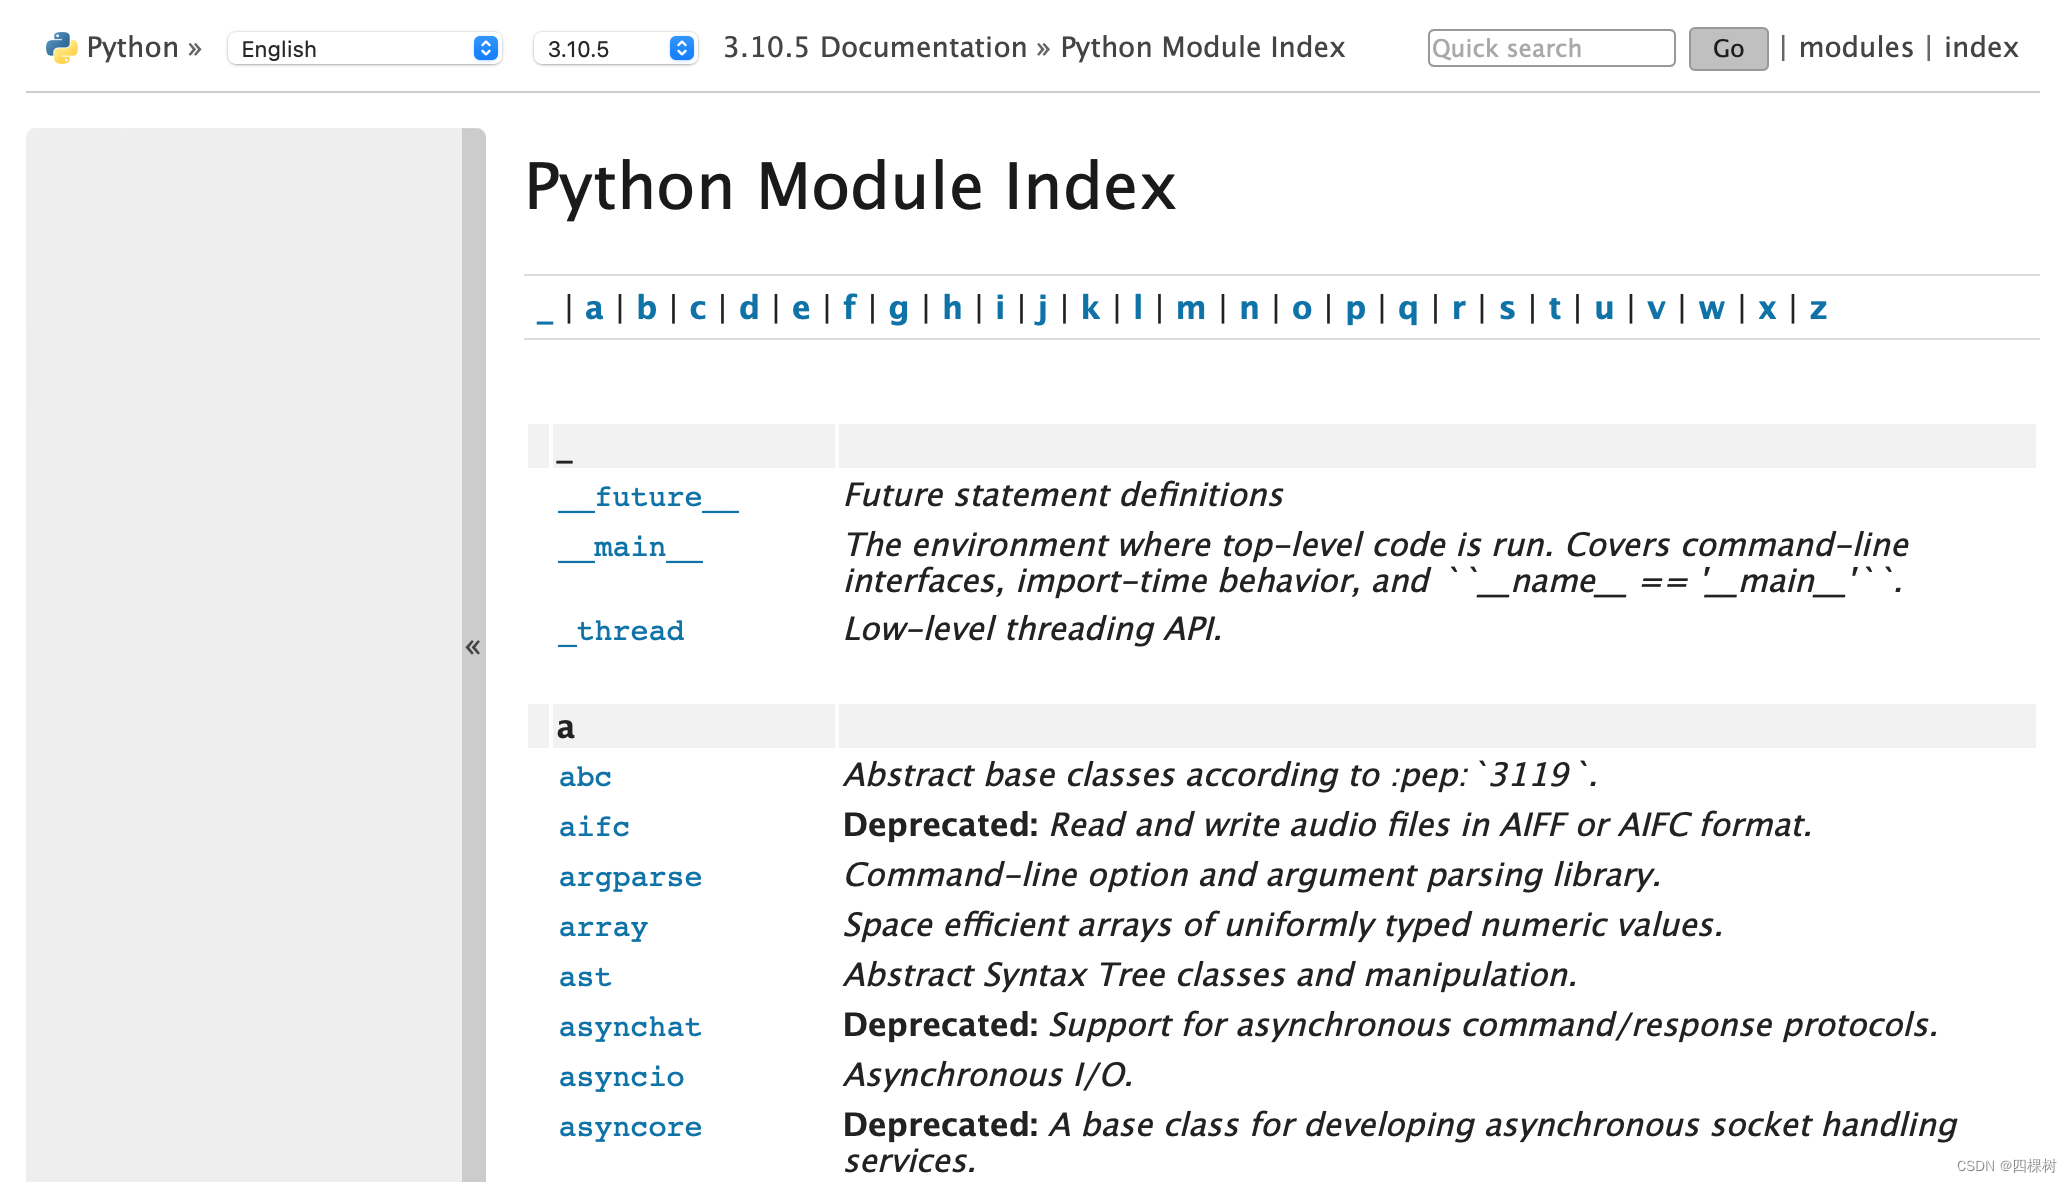
Task: Open the asynchat module link
Action: click(630, 1027)
